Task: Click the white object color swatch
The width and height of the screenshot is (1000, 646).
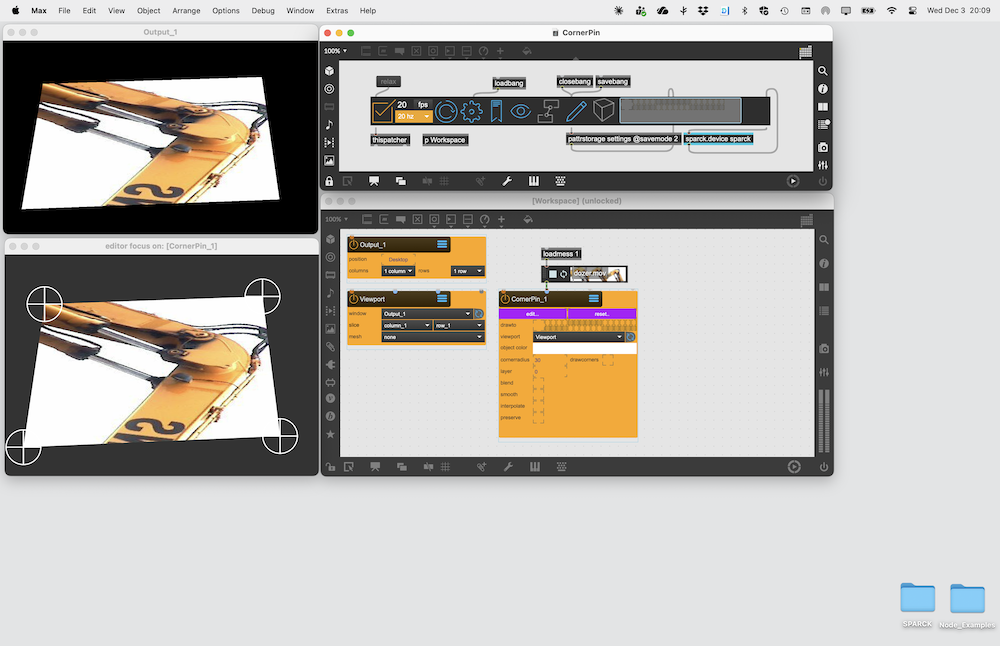Action: (584, 349)
